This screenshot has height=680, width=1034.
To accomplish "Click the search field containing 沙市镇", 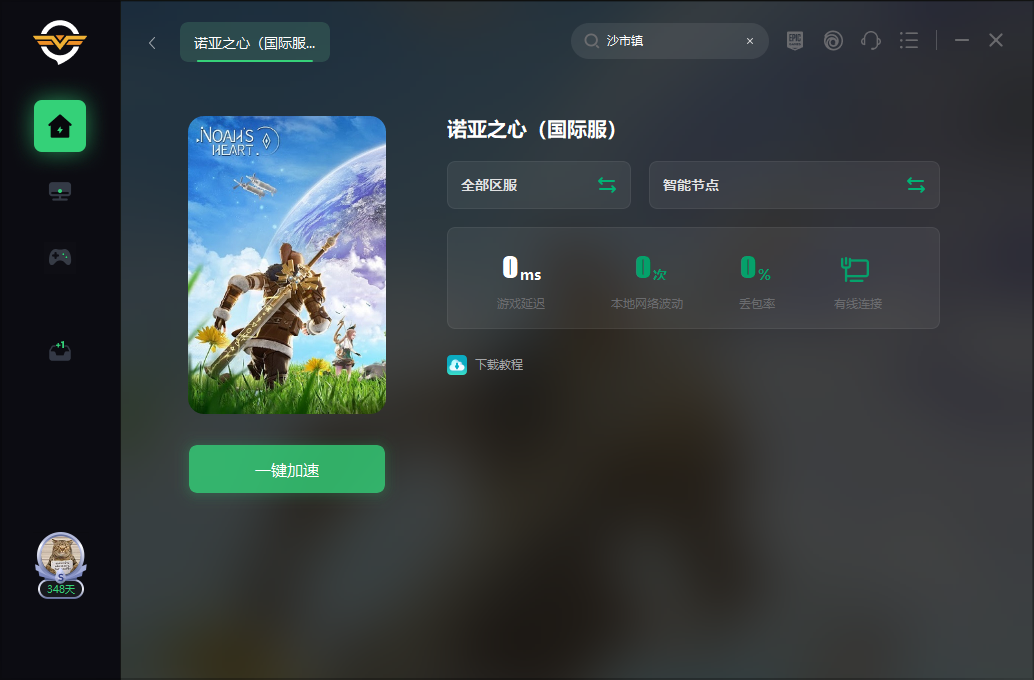I will point(669,41).
